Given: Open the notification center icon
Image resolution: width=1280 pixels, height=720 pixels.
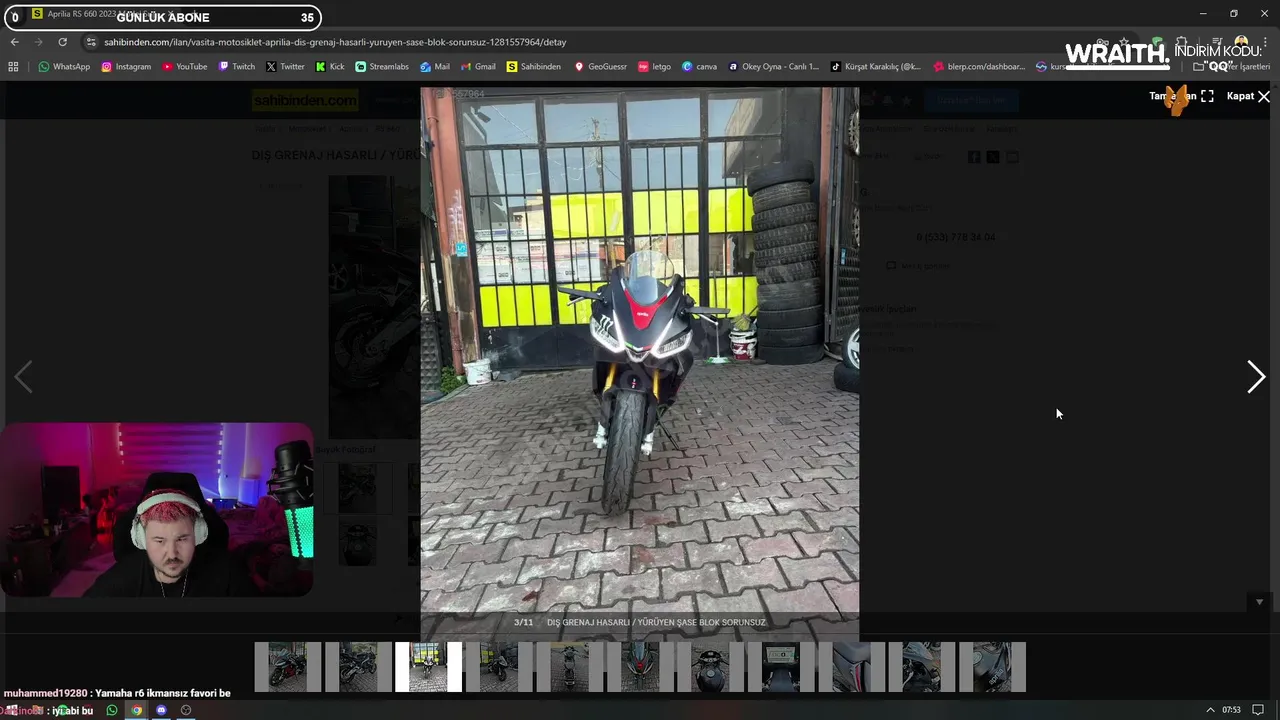Looking at the screenshot, I should [x=1258, y=710].
